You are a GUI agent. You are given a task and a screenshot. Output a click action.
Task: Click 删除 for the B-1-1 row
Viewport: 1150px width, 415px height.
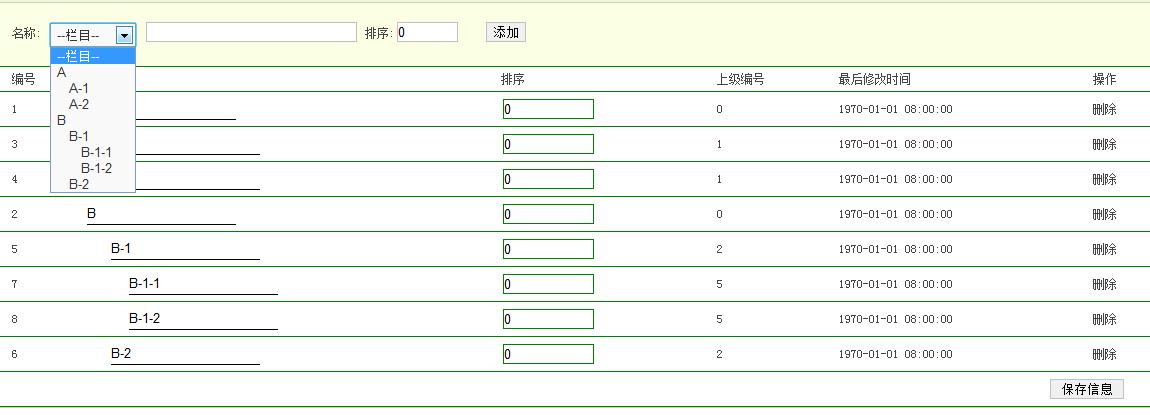click(x=1104, y=284)
